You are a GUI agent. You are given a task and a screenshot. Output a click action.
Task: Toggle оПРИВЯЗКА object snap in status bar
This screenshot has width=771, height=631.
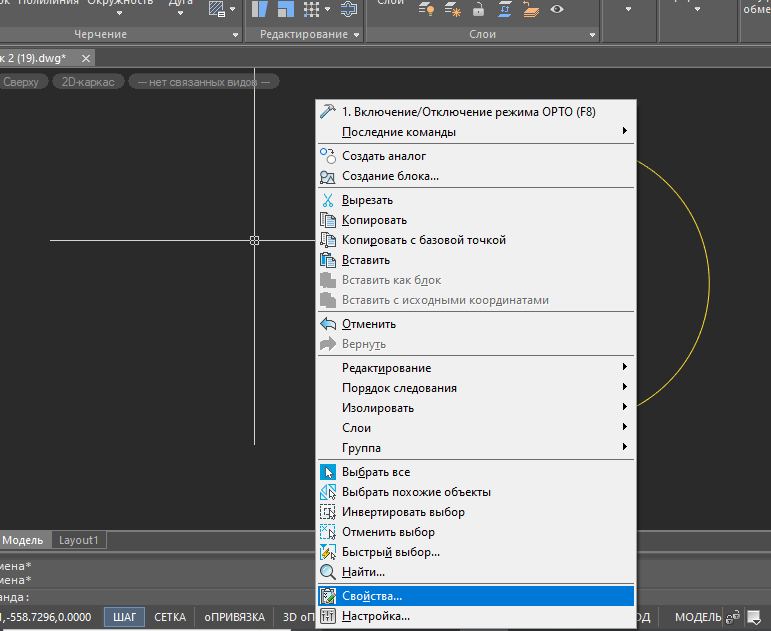coord(234,617)
